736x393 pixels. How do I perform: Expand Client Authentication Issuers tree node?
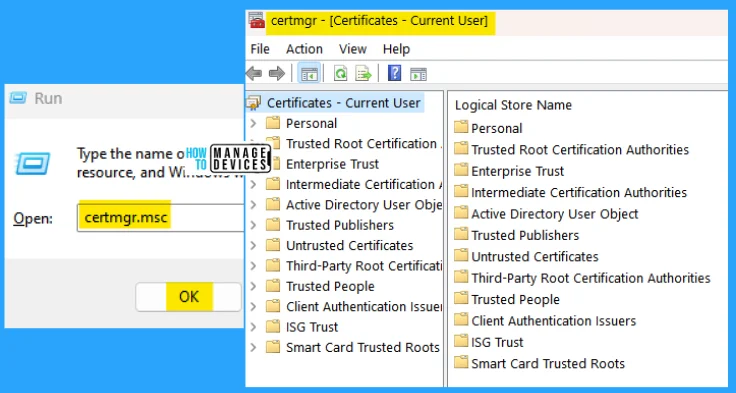point(253,307)
